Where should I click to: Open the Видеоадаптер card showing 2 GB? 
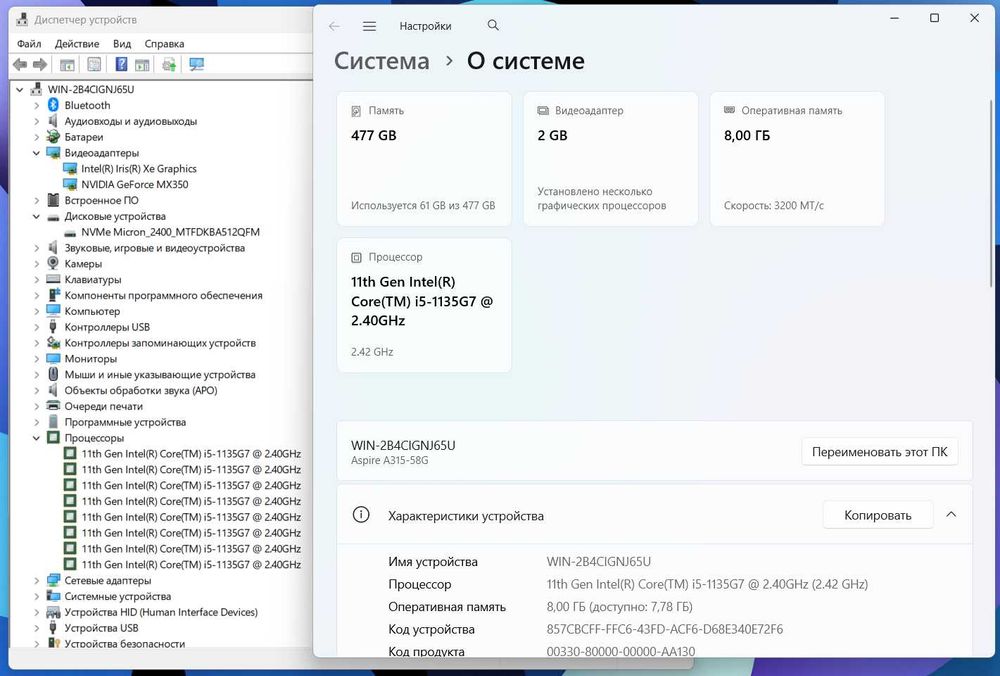click(x=610, y=159)
